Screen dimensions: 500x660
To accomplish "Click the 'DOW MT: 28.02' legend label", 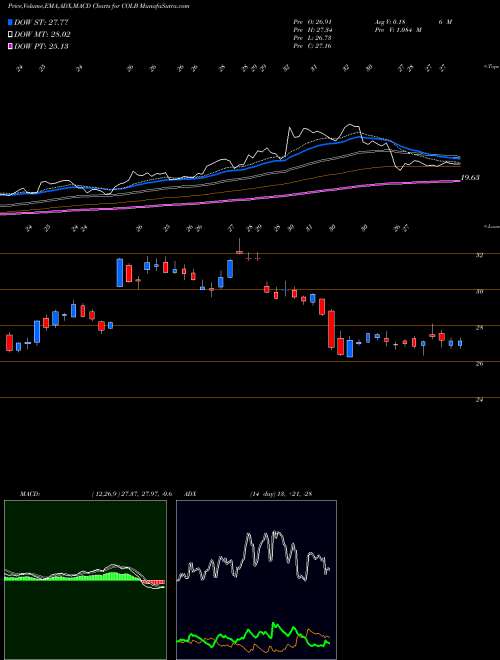I will [42, 35].
